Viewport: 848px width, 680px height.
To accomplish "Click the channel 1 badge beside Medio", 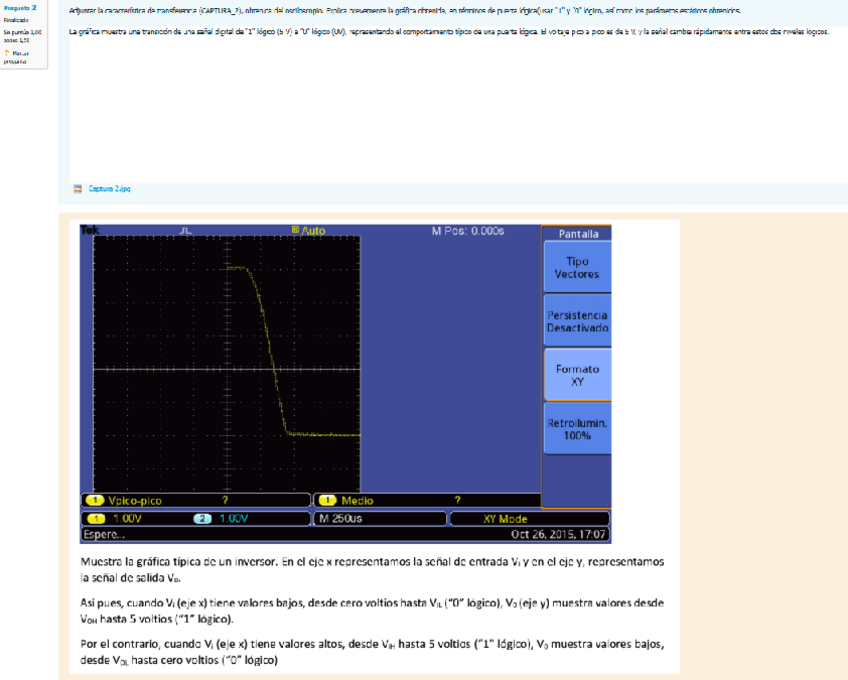I will 326,500.
